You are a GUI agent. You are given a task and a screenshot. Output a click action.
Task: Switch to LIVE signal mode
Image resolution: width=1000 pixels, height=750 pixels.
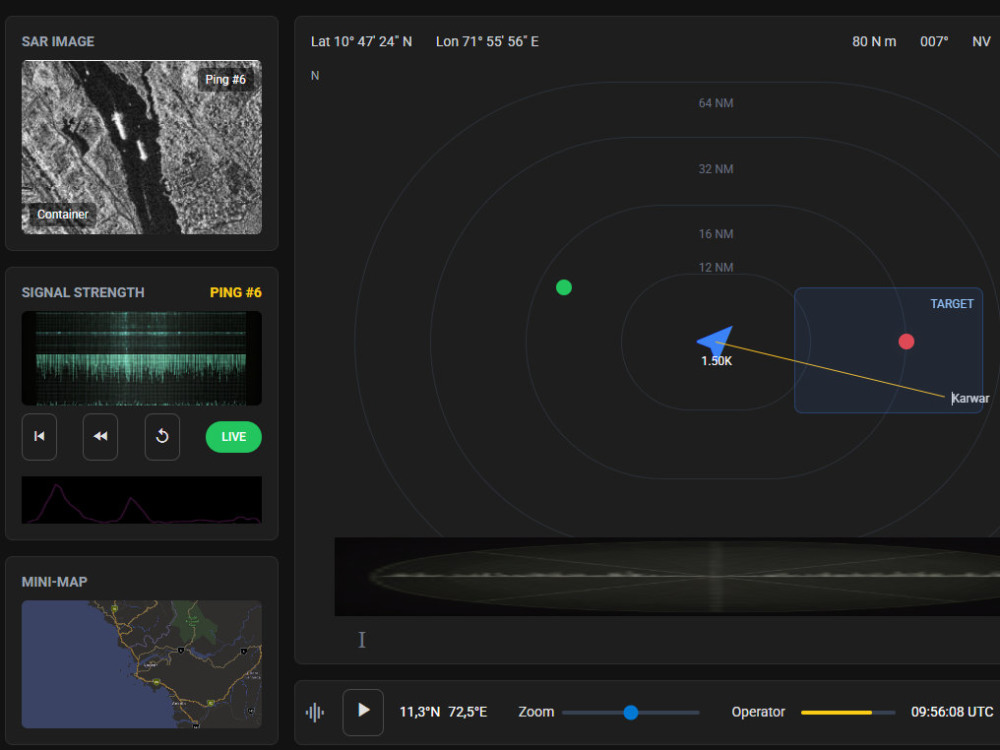click(233, 437)
